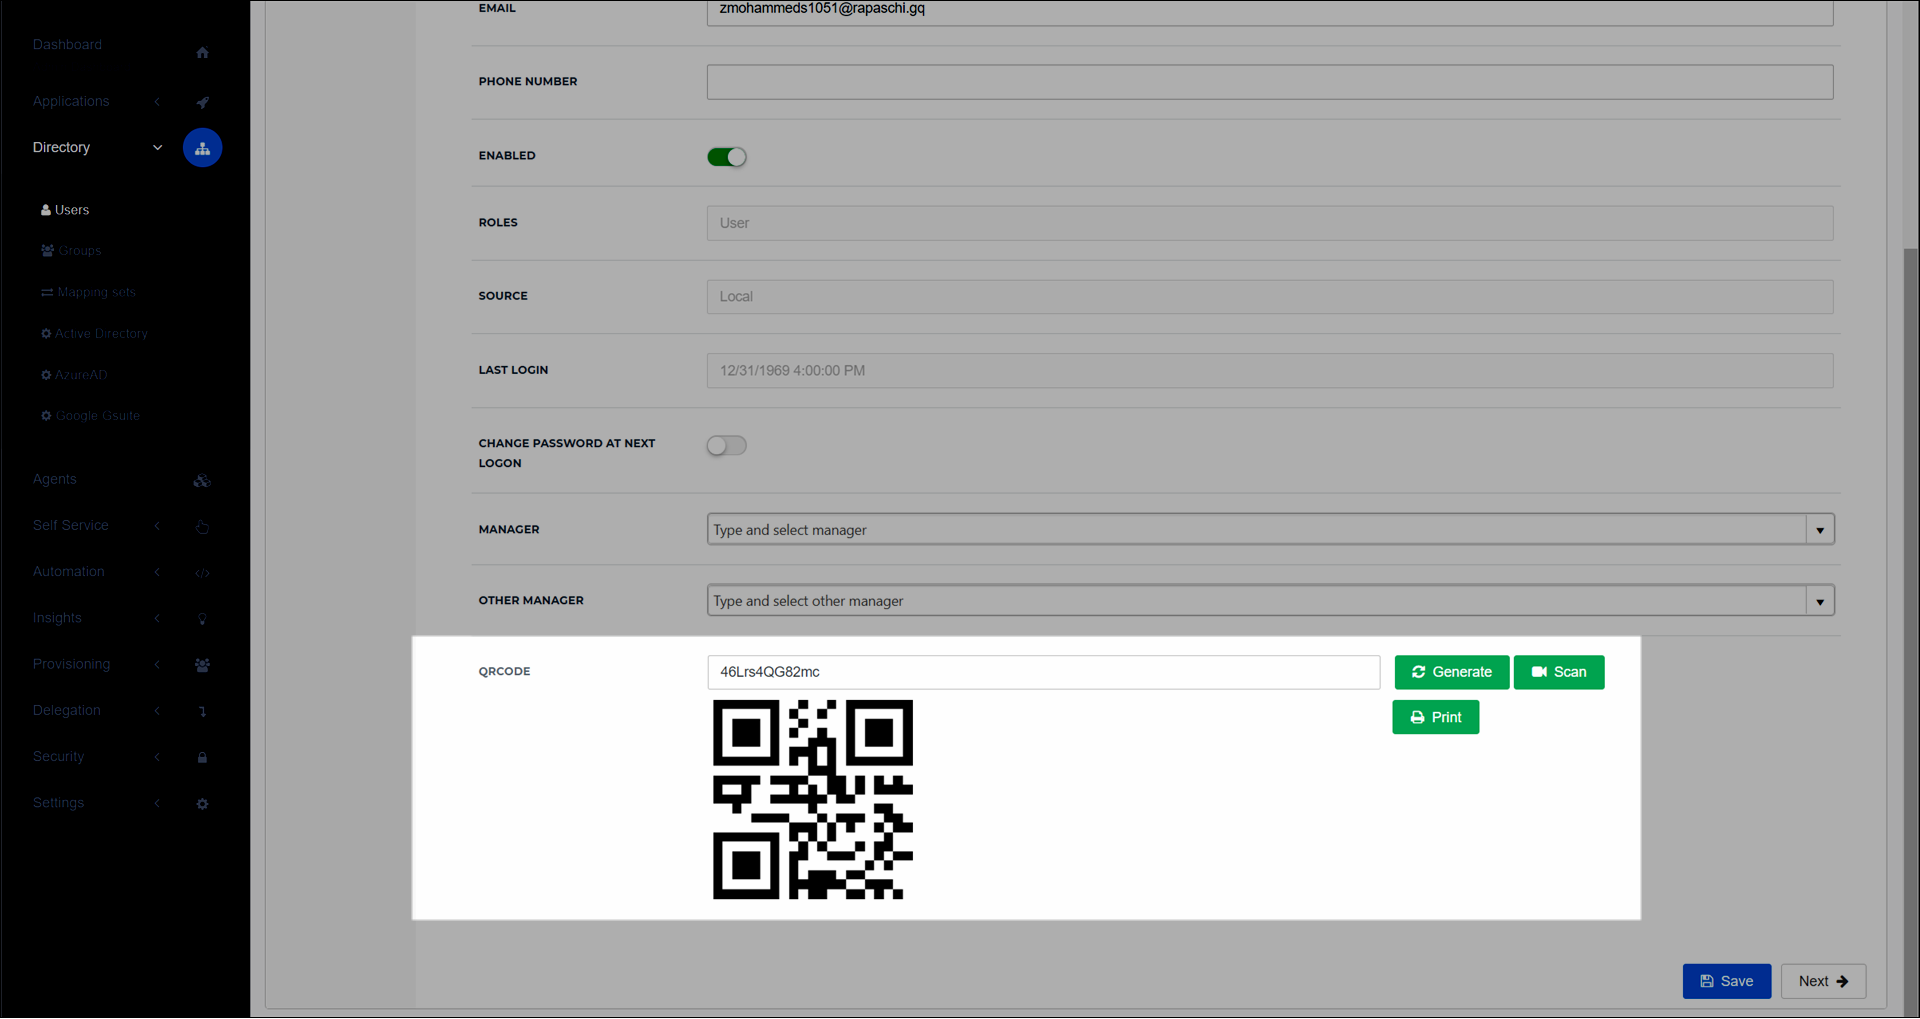Viewport: 1920px width, 1019px height.
Task: Open Active Directory in the sidebar
Action: (x=94, y=334)
